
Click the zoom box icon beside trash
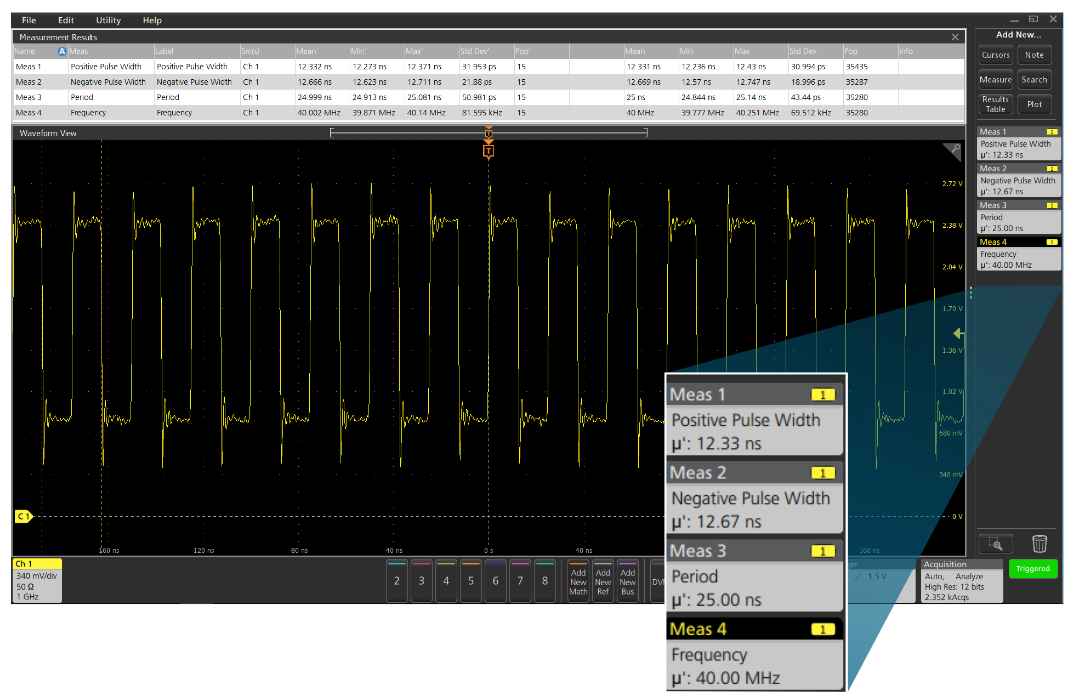click(x=996, y=544)
